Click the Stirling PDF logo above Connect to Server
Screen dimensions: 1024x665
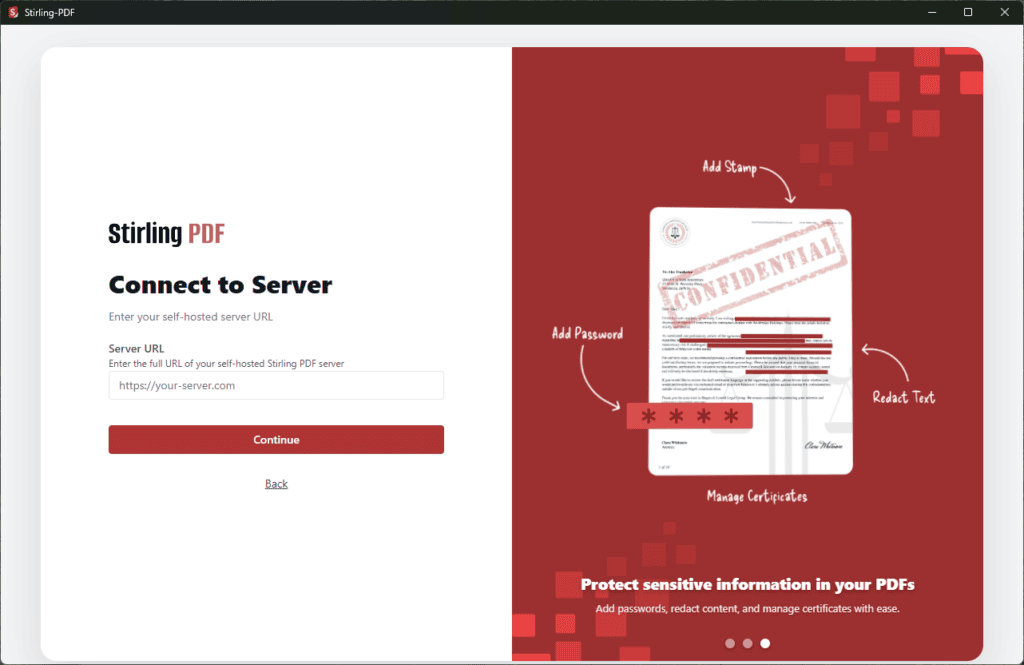pos(166,233)
